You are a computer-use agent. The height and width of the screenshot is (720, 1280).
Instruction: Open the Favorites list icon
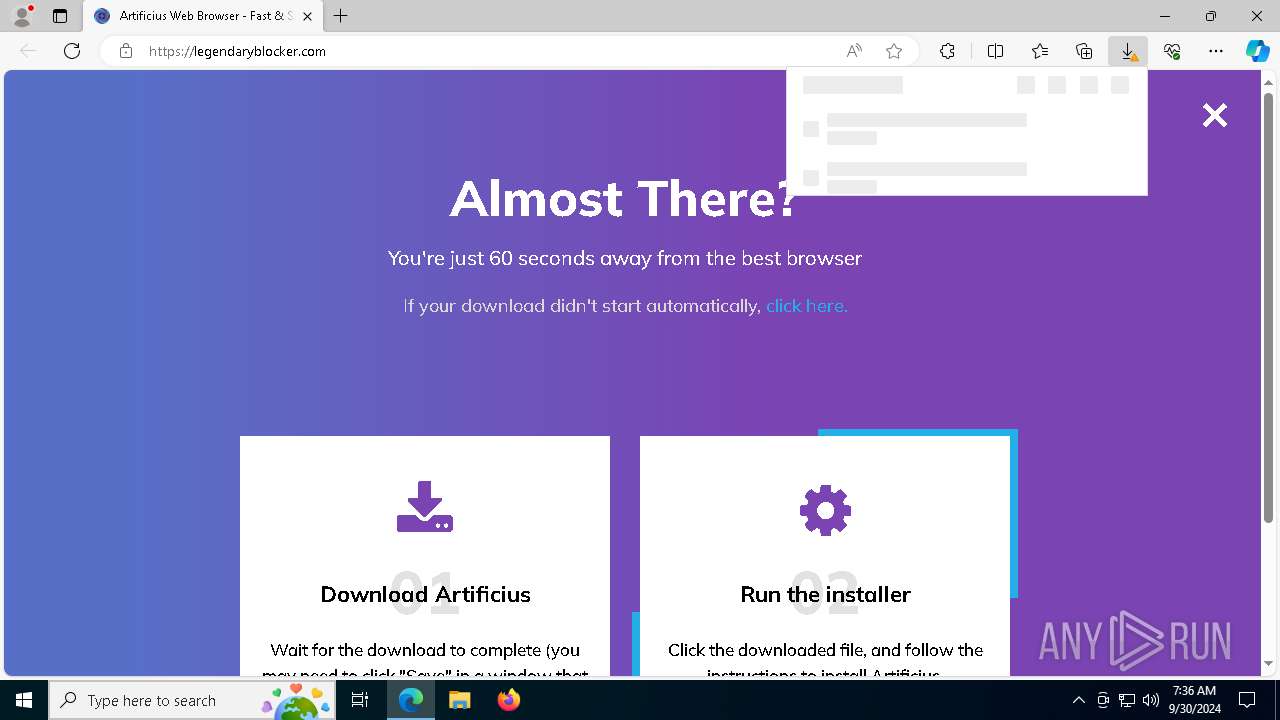tap(1040, 51)
